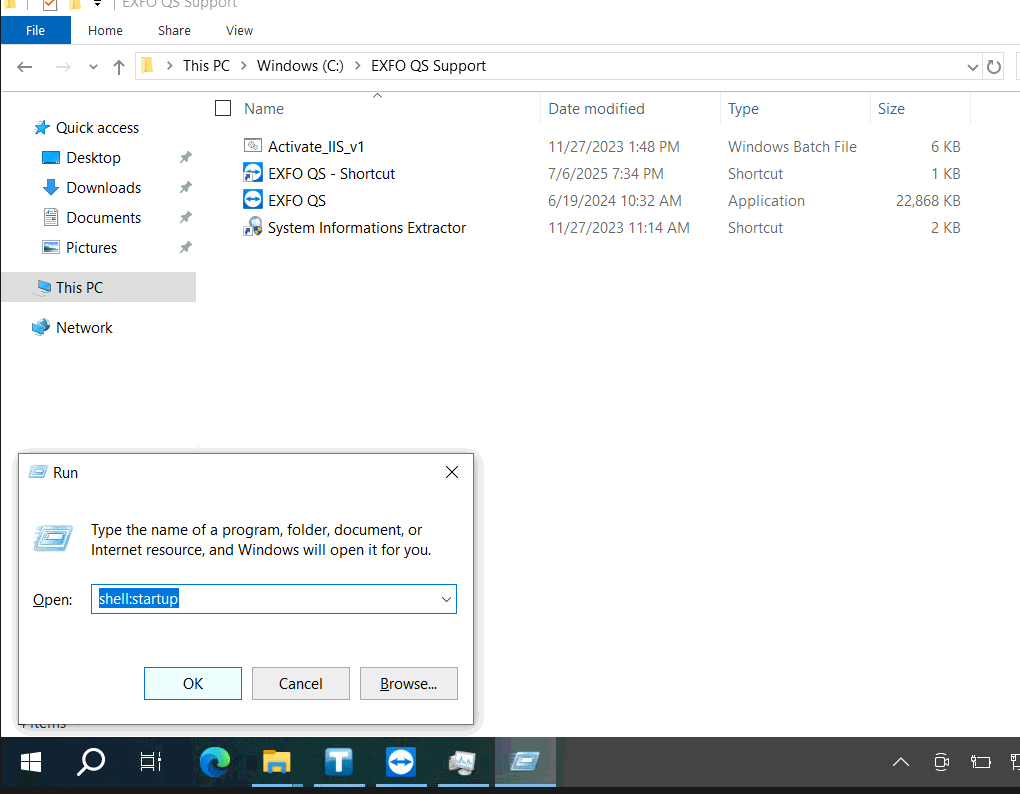Open the File ribbon tab
Viewport: 1020px width, 794px height.
(x=35, y=31)
